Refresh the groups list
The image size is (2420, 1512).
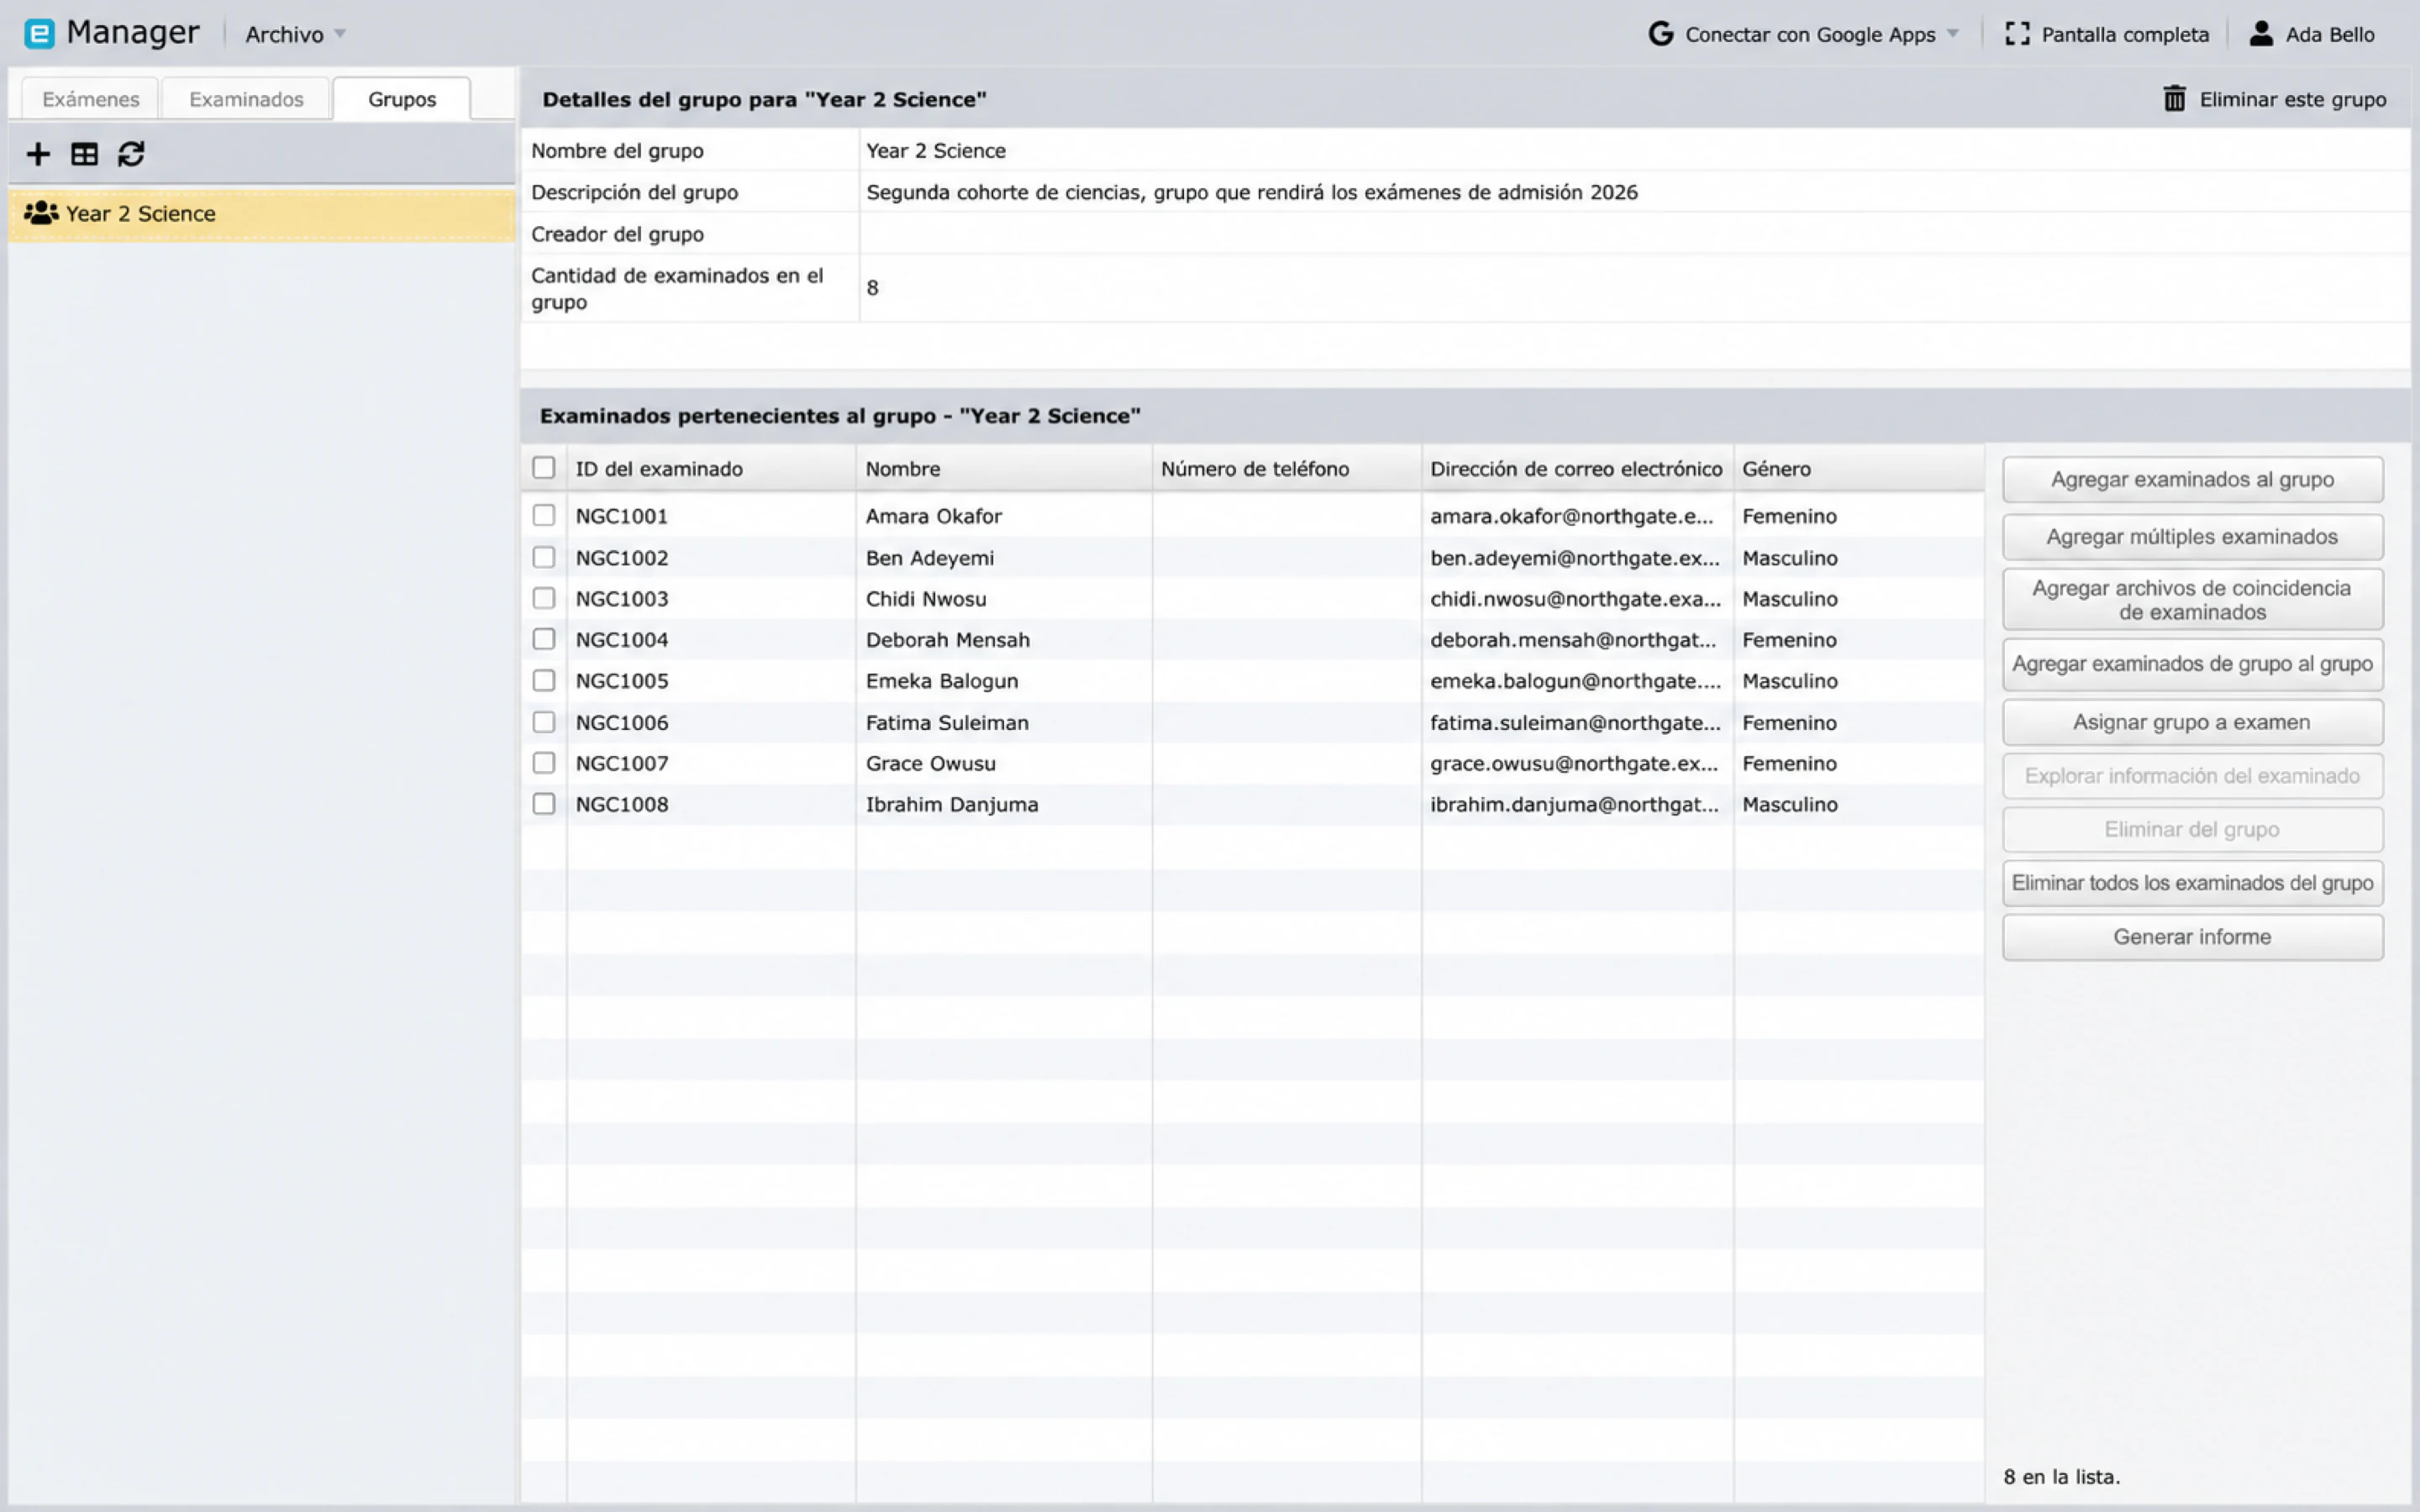[131, 154]
